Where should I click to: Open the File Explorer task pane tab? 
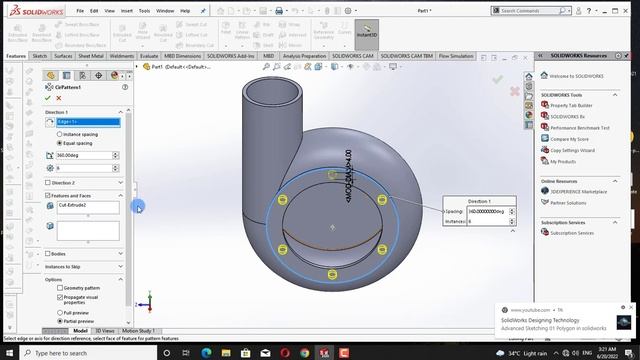click(x=529, y=96)
